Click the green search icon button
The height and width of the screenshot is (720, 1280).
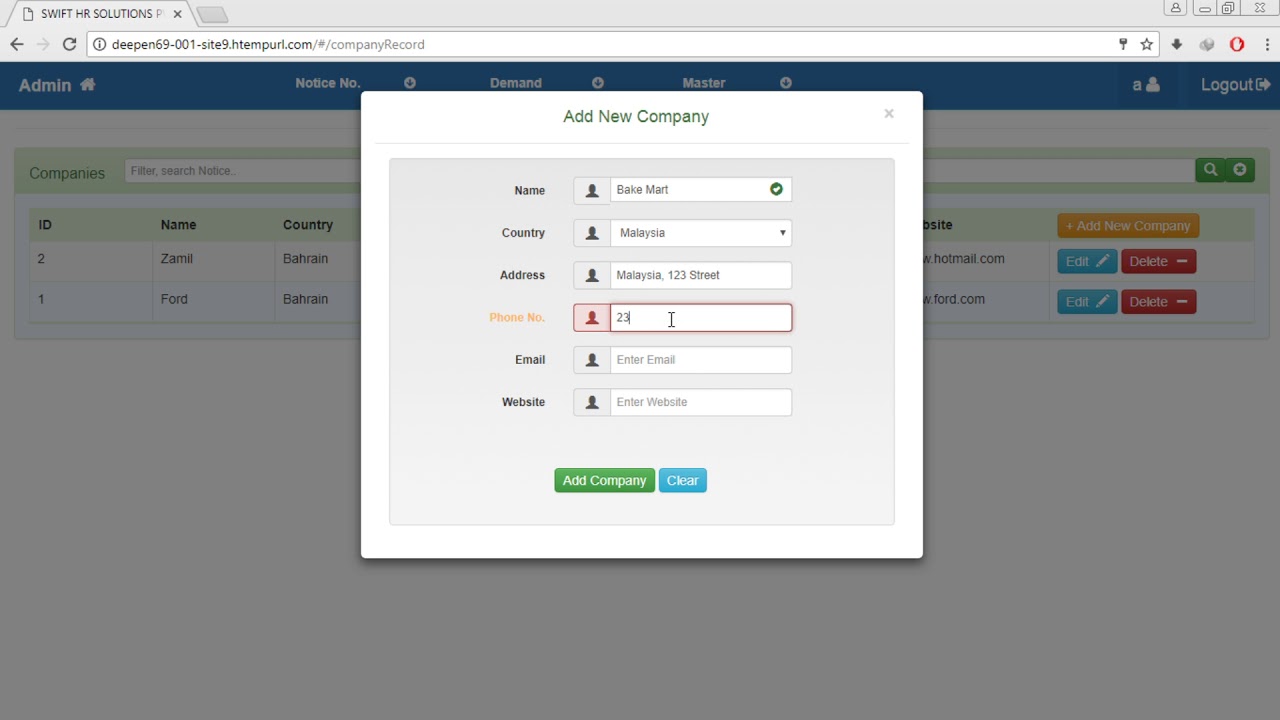(x=1210, y=170)
